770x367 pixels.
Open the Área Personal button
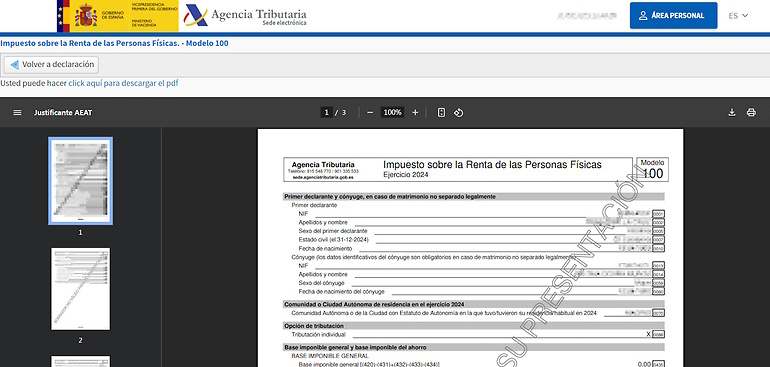(673, 16)
